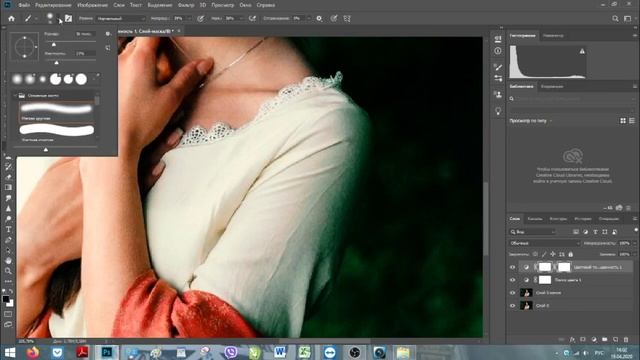
Task: Click the foreground color swatch
Action: [6, 299]
